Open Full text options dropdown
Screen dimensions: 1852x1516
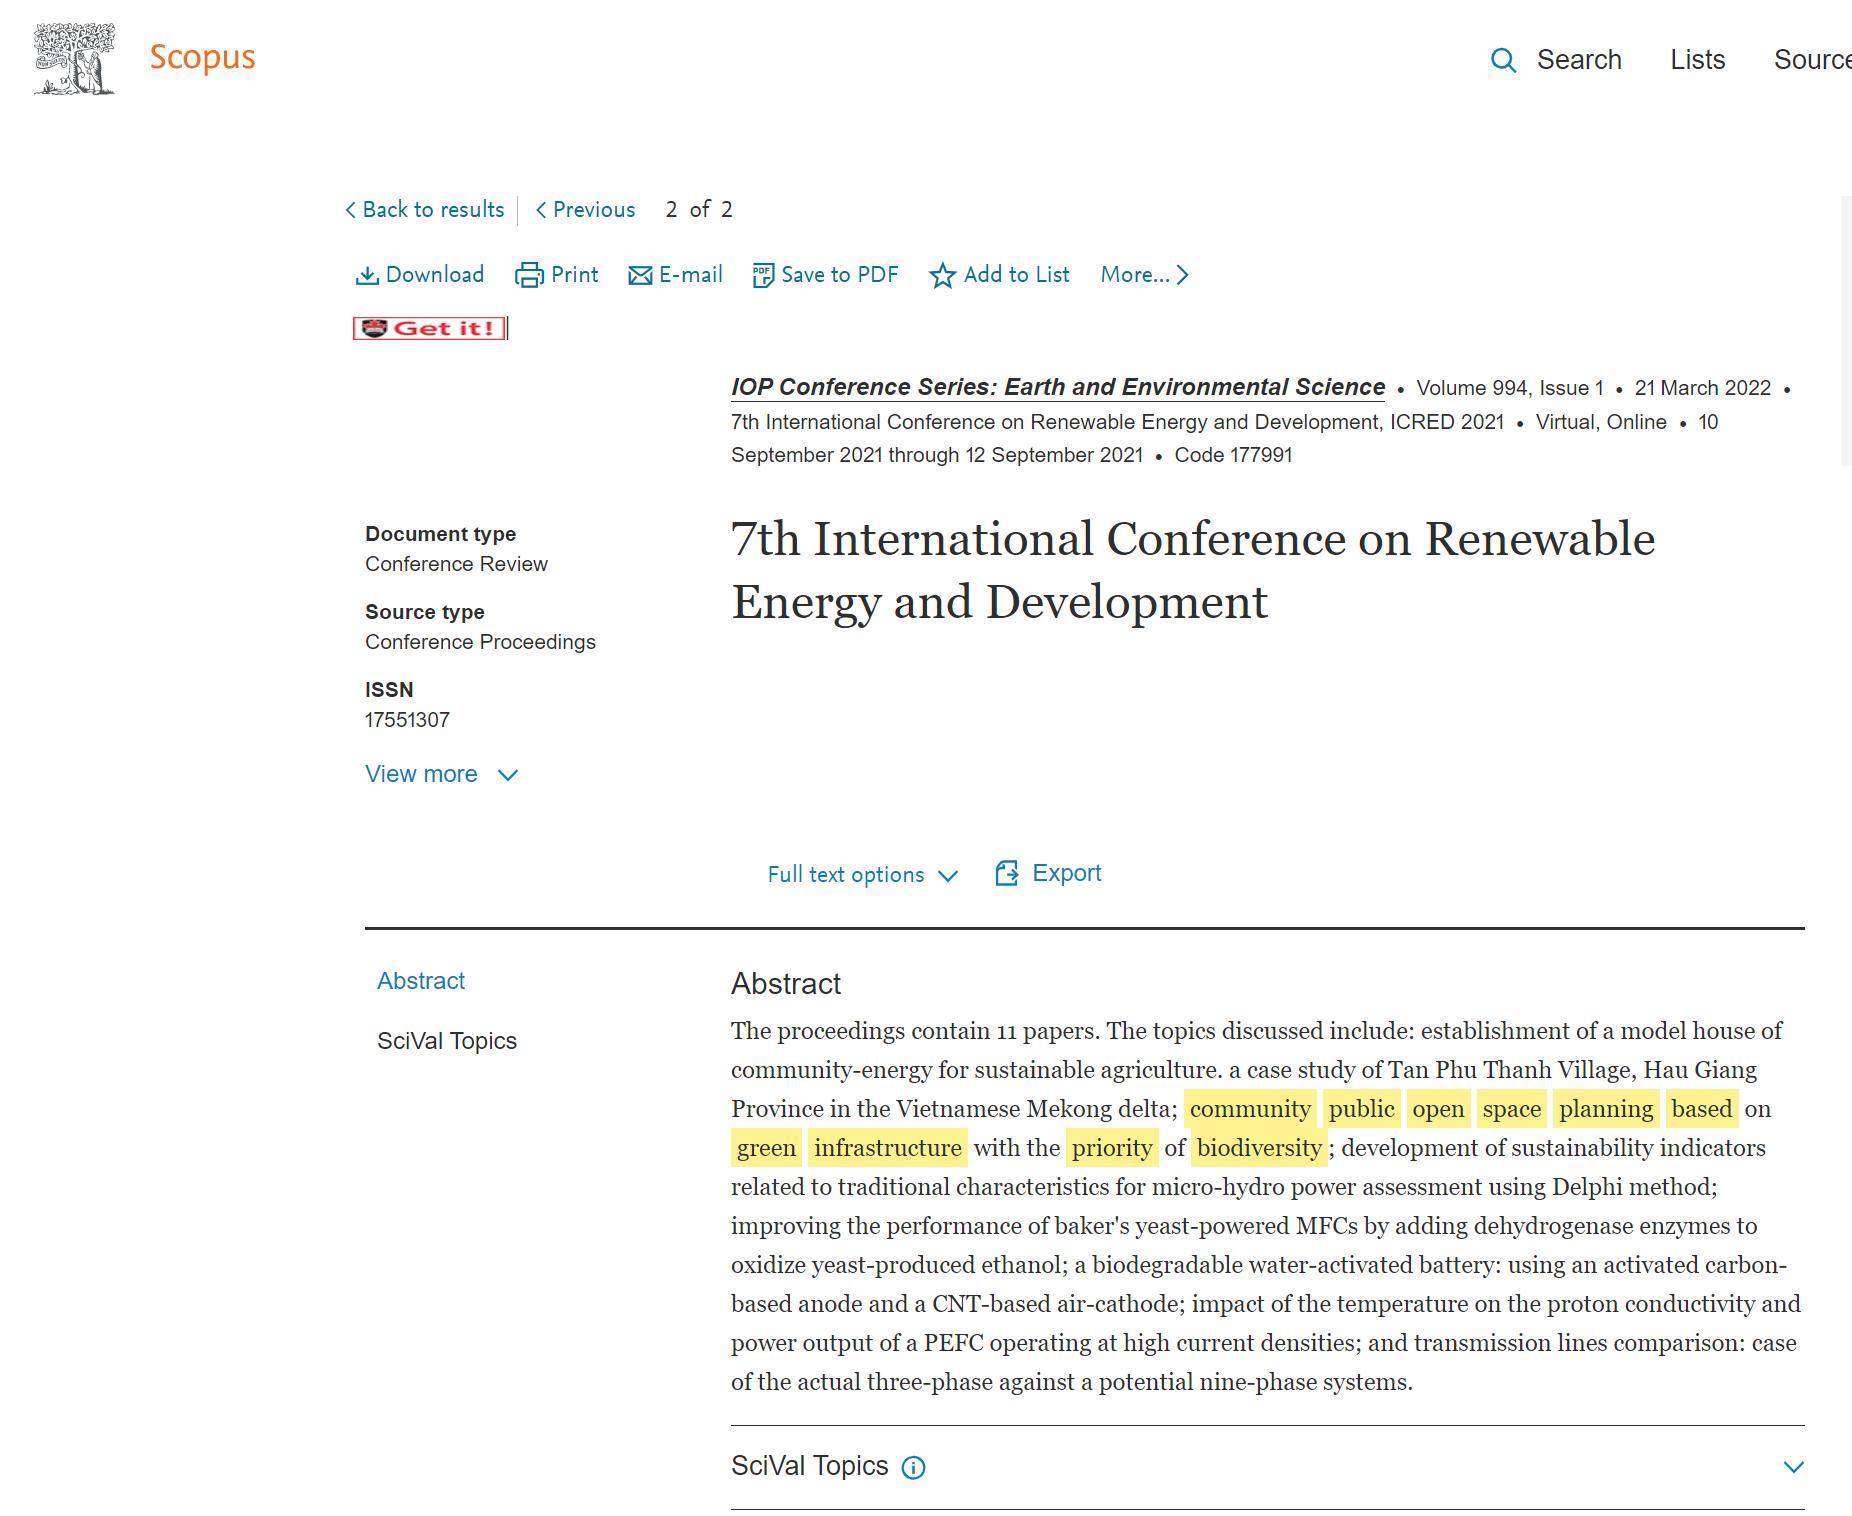tap(863, 874)
